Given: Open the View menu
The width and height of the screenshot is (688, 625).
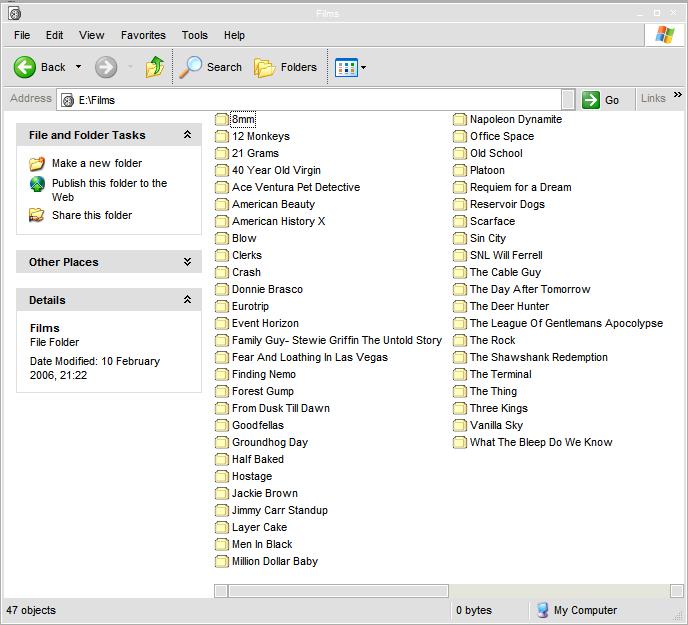Looking at the screenshot, I should tap(91, 35).
